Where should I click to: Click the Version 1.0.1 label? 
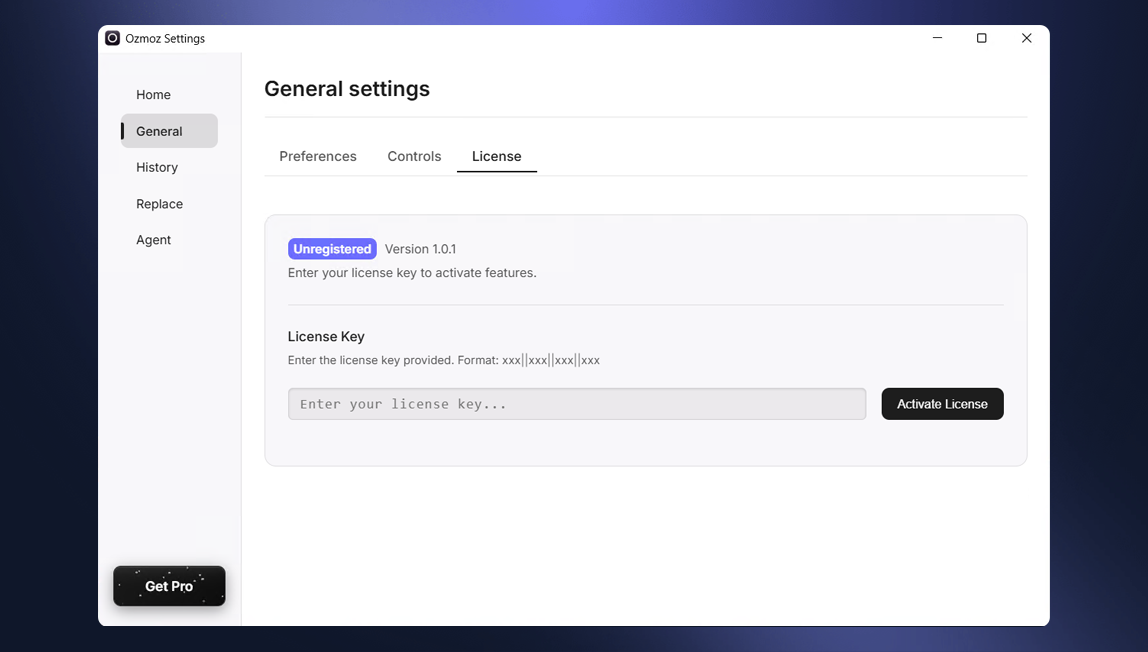point(421,248)
